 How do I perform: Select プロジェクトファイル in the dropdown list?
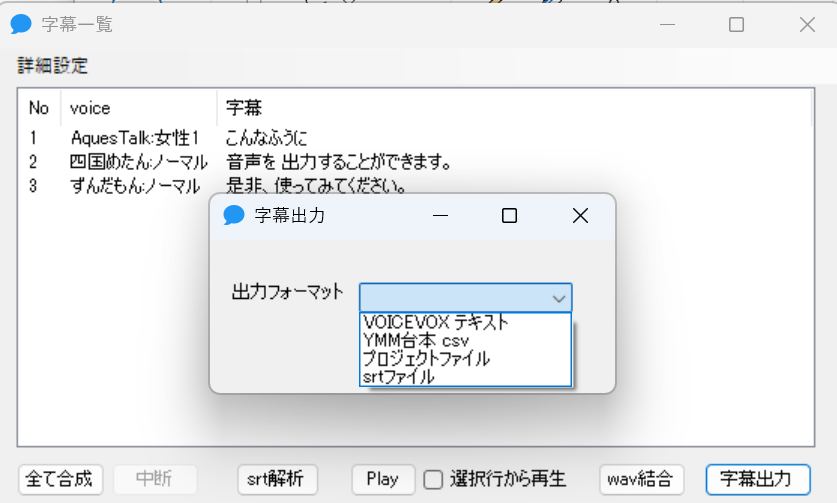(x=465, y=359)
